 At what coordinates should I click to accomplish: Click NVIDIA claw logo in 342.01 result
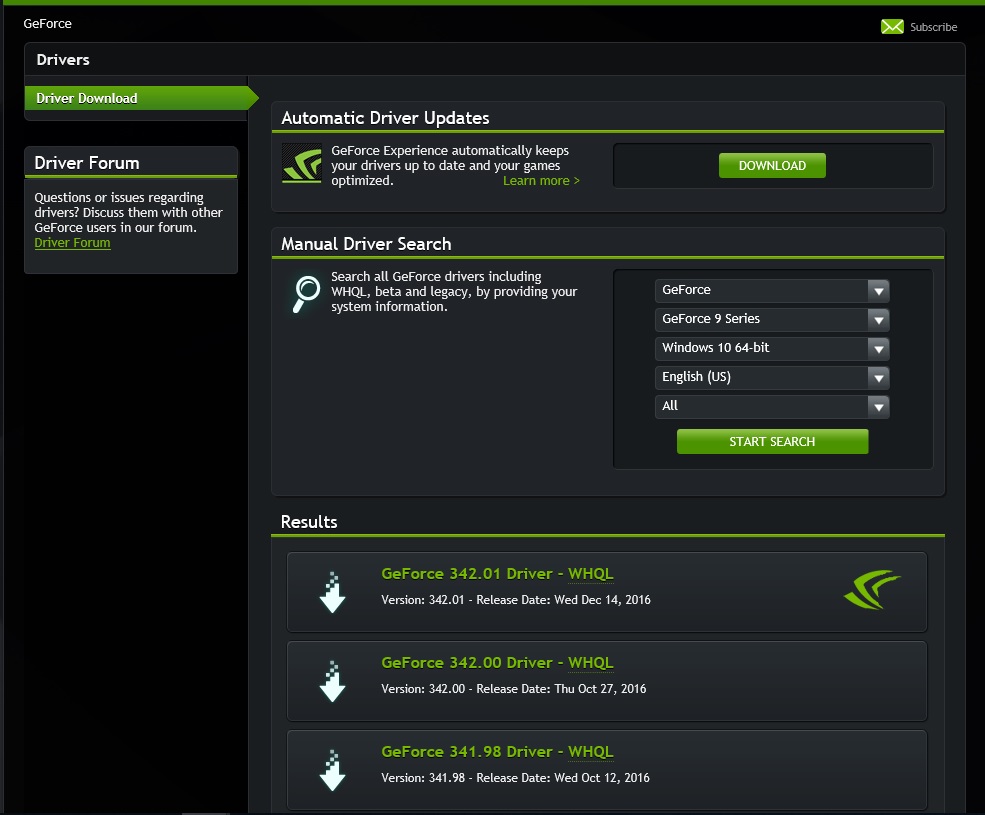pos(872,589)
